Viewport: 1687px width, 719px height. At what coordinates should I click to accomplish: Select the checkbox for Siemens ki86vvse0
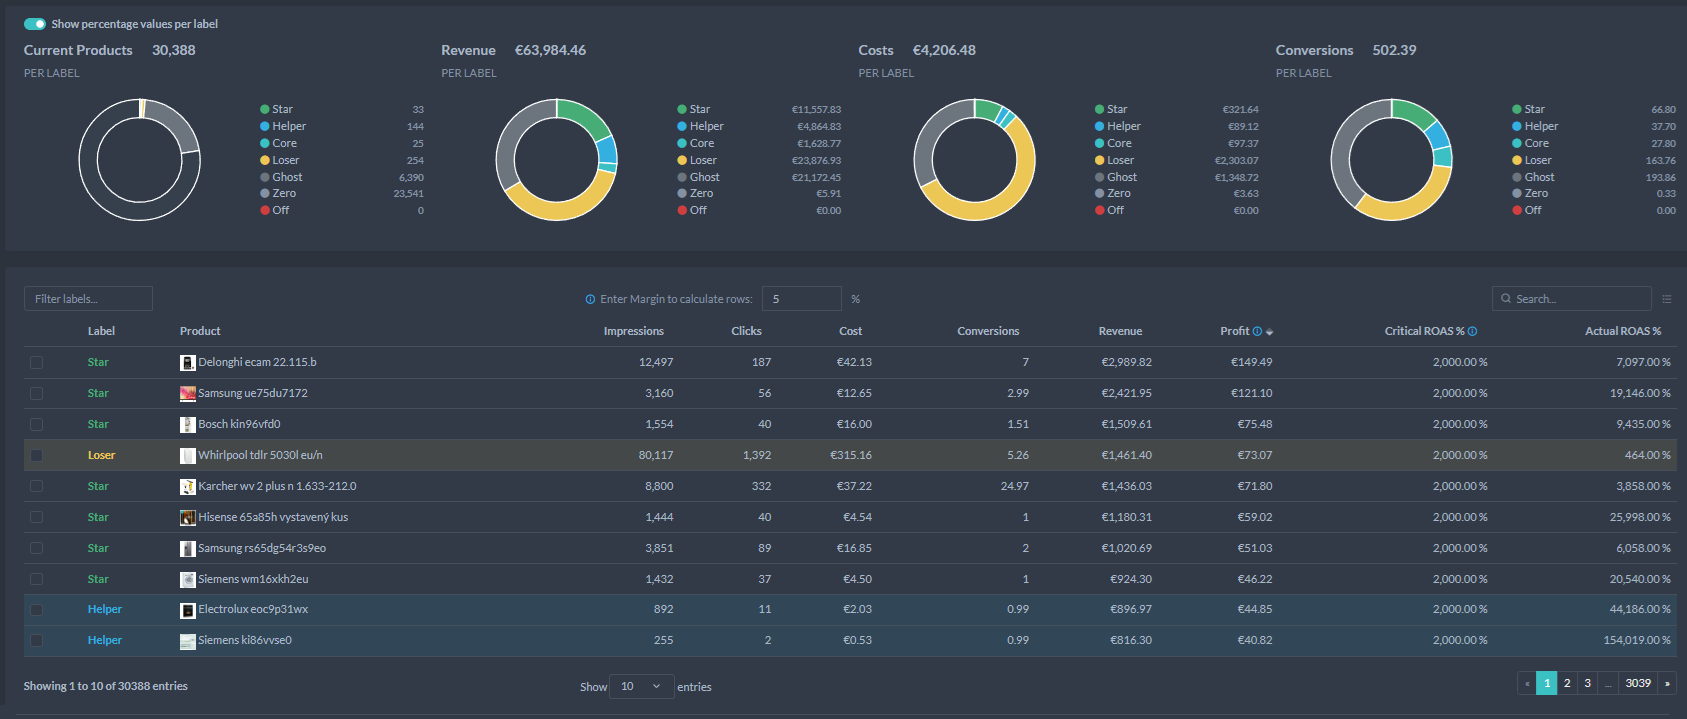point(37,641)
